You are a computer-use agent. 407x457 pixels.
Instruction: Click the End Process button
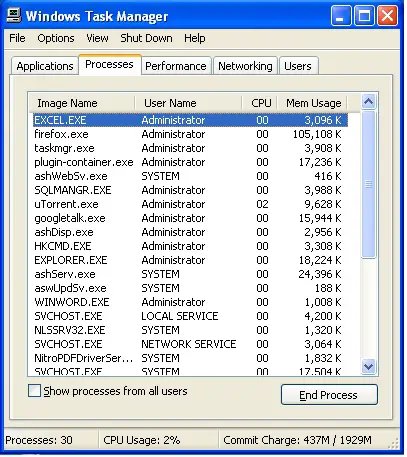(329, 395)
